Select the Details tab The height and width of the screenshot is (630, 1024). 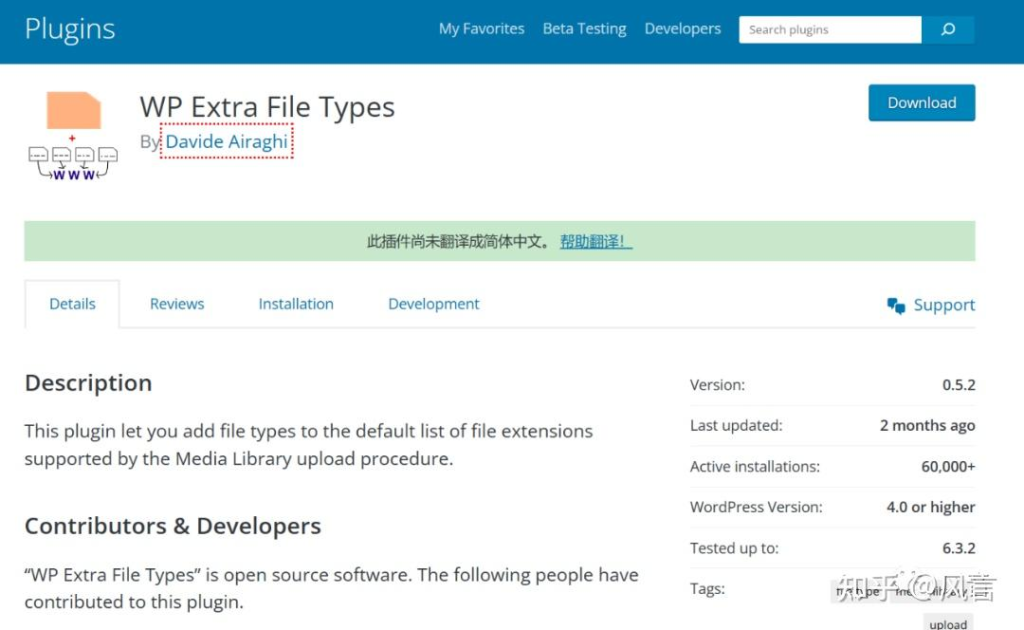tap(72, 304)
